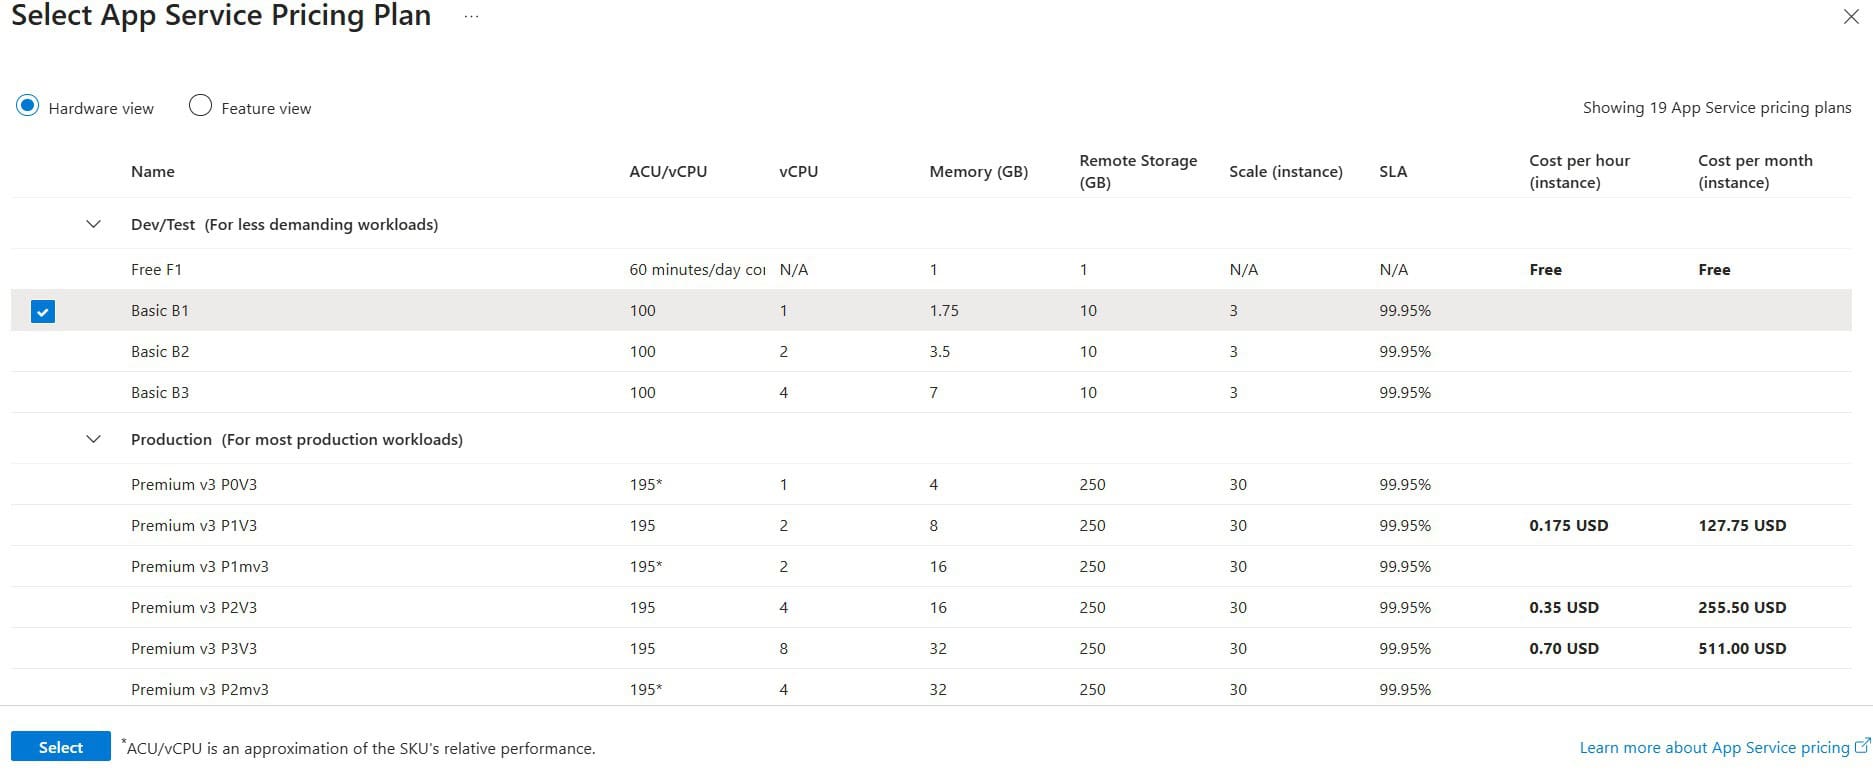Select the Premium v3 P1V3 plan
The width and height of the screenshot is (1873, 772).
coord(193,525)
